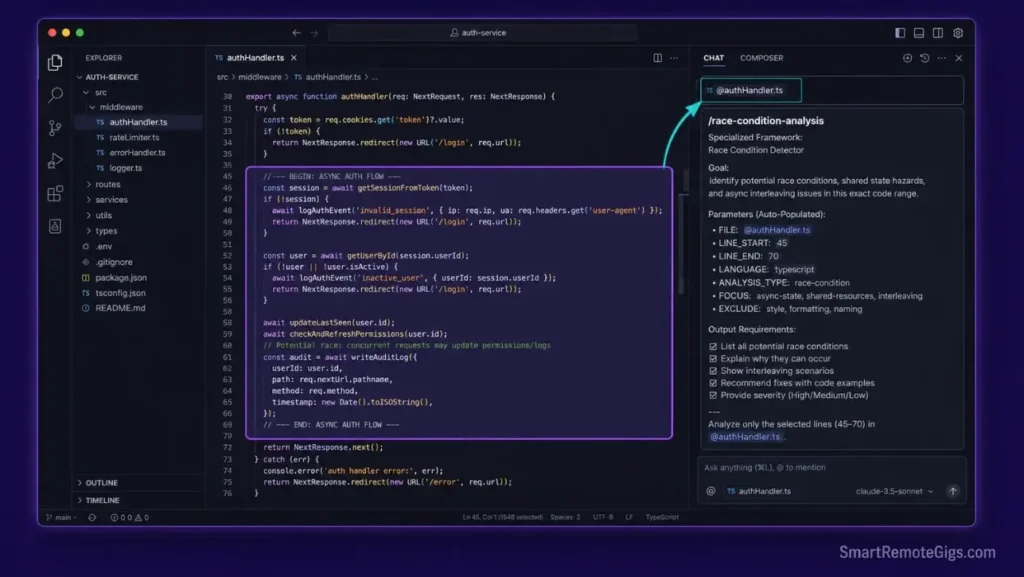Click the @ mention icon in chat input

coord(711,491)
